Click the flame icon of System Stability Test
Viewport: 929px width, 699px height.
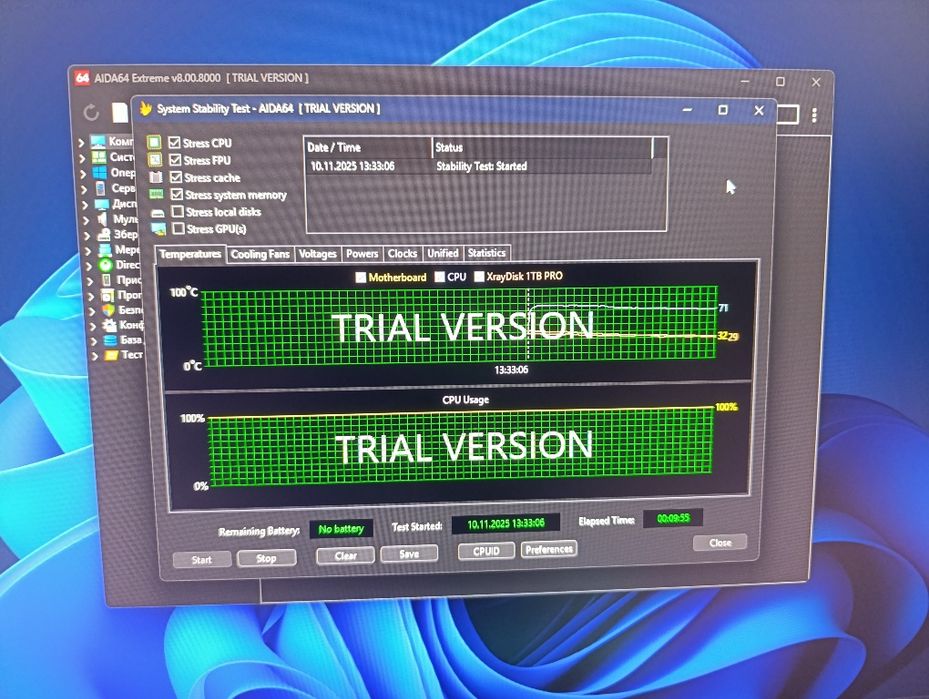coord(145,108)
